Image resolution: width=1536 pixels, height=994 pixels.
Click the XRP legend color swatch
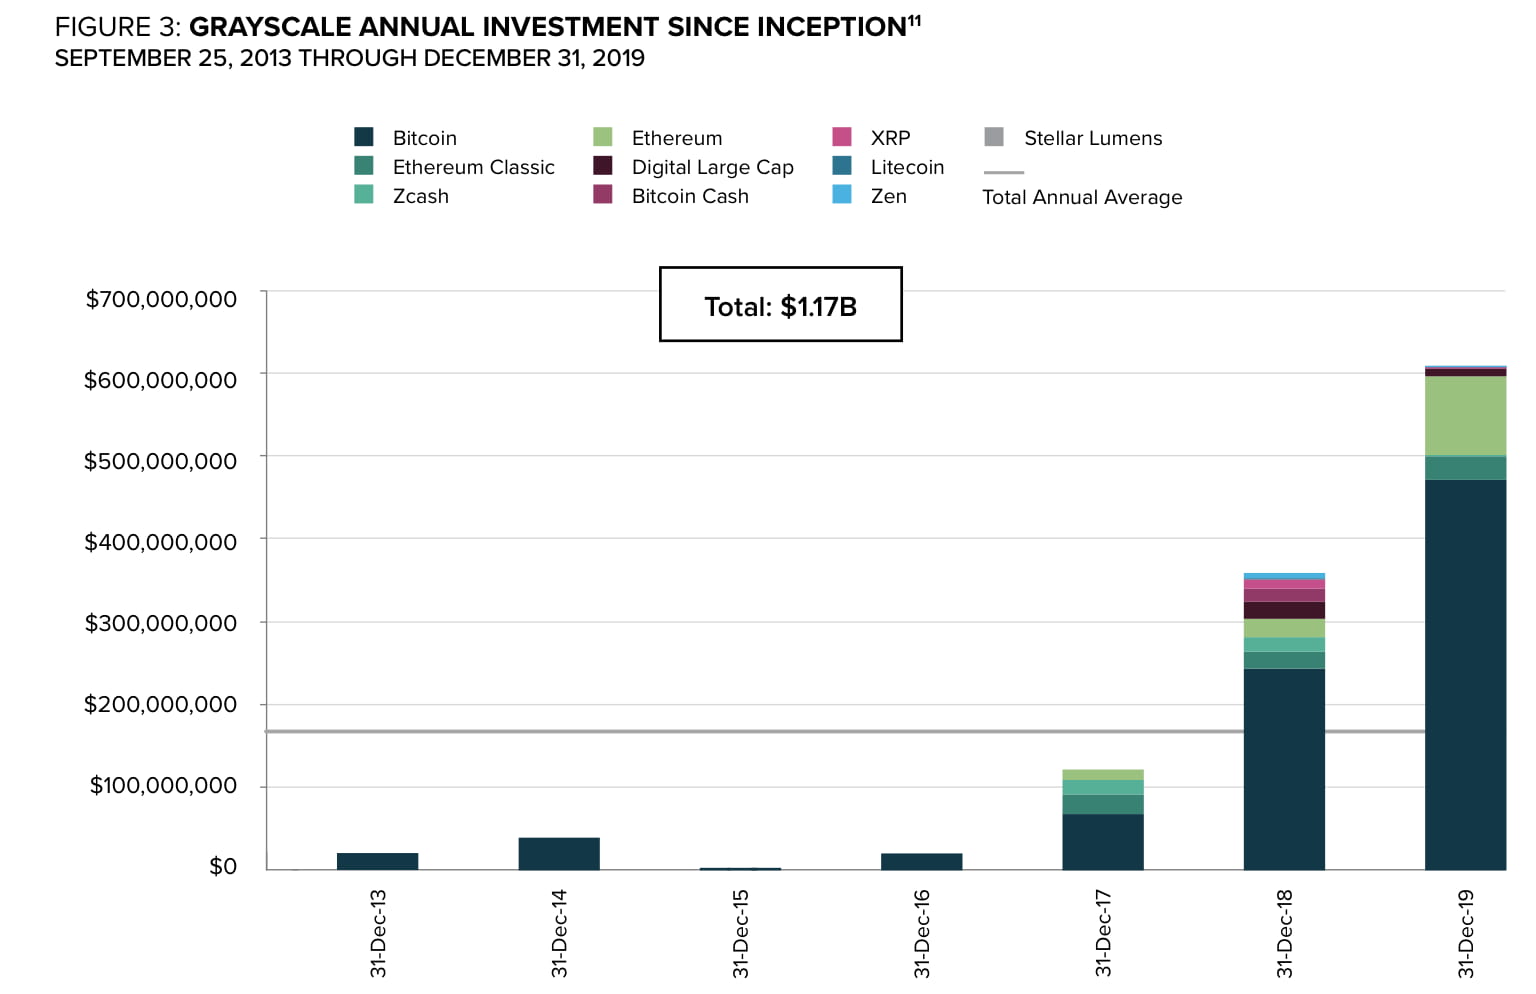click(842, 137)
